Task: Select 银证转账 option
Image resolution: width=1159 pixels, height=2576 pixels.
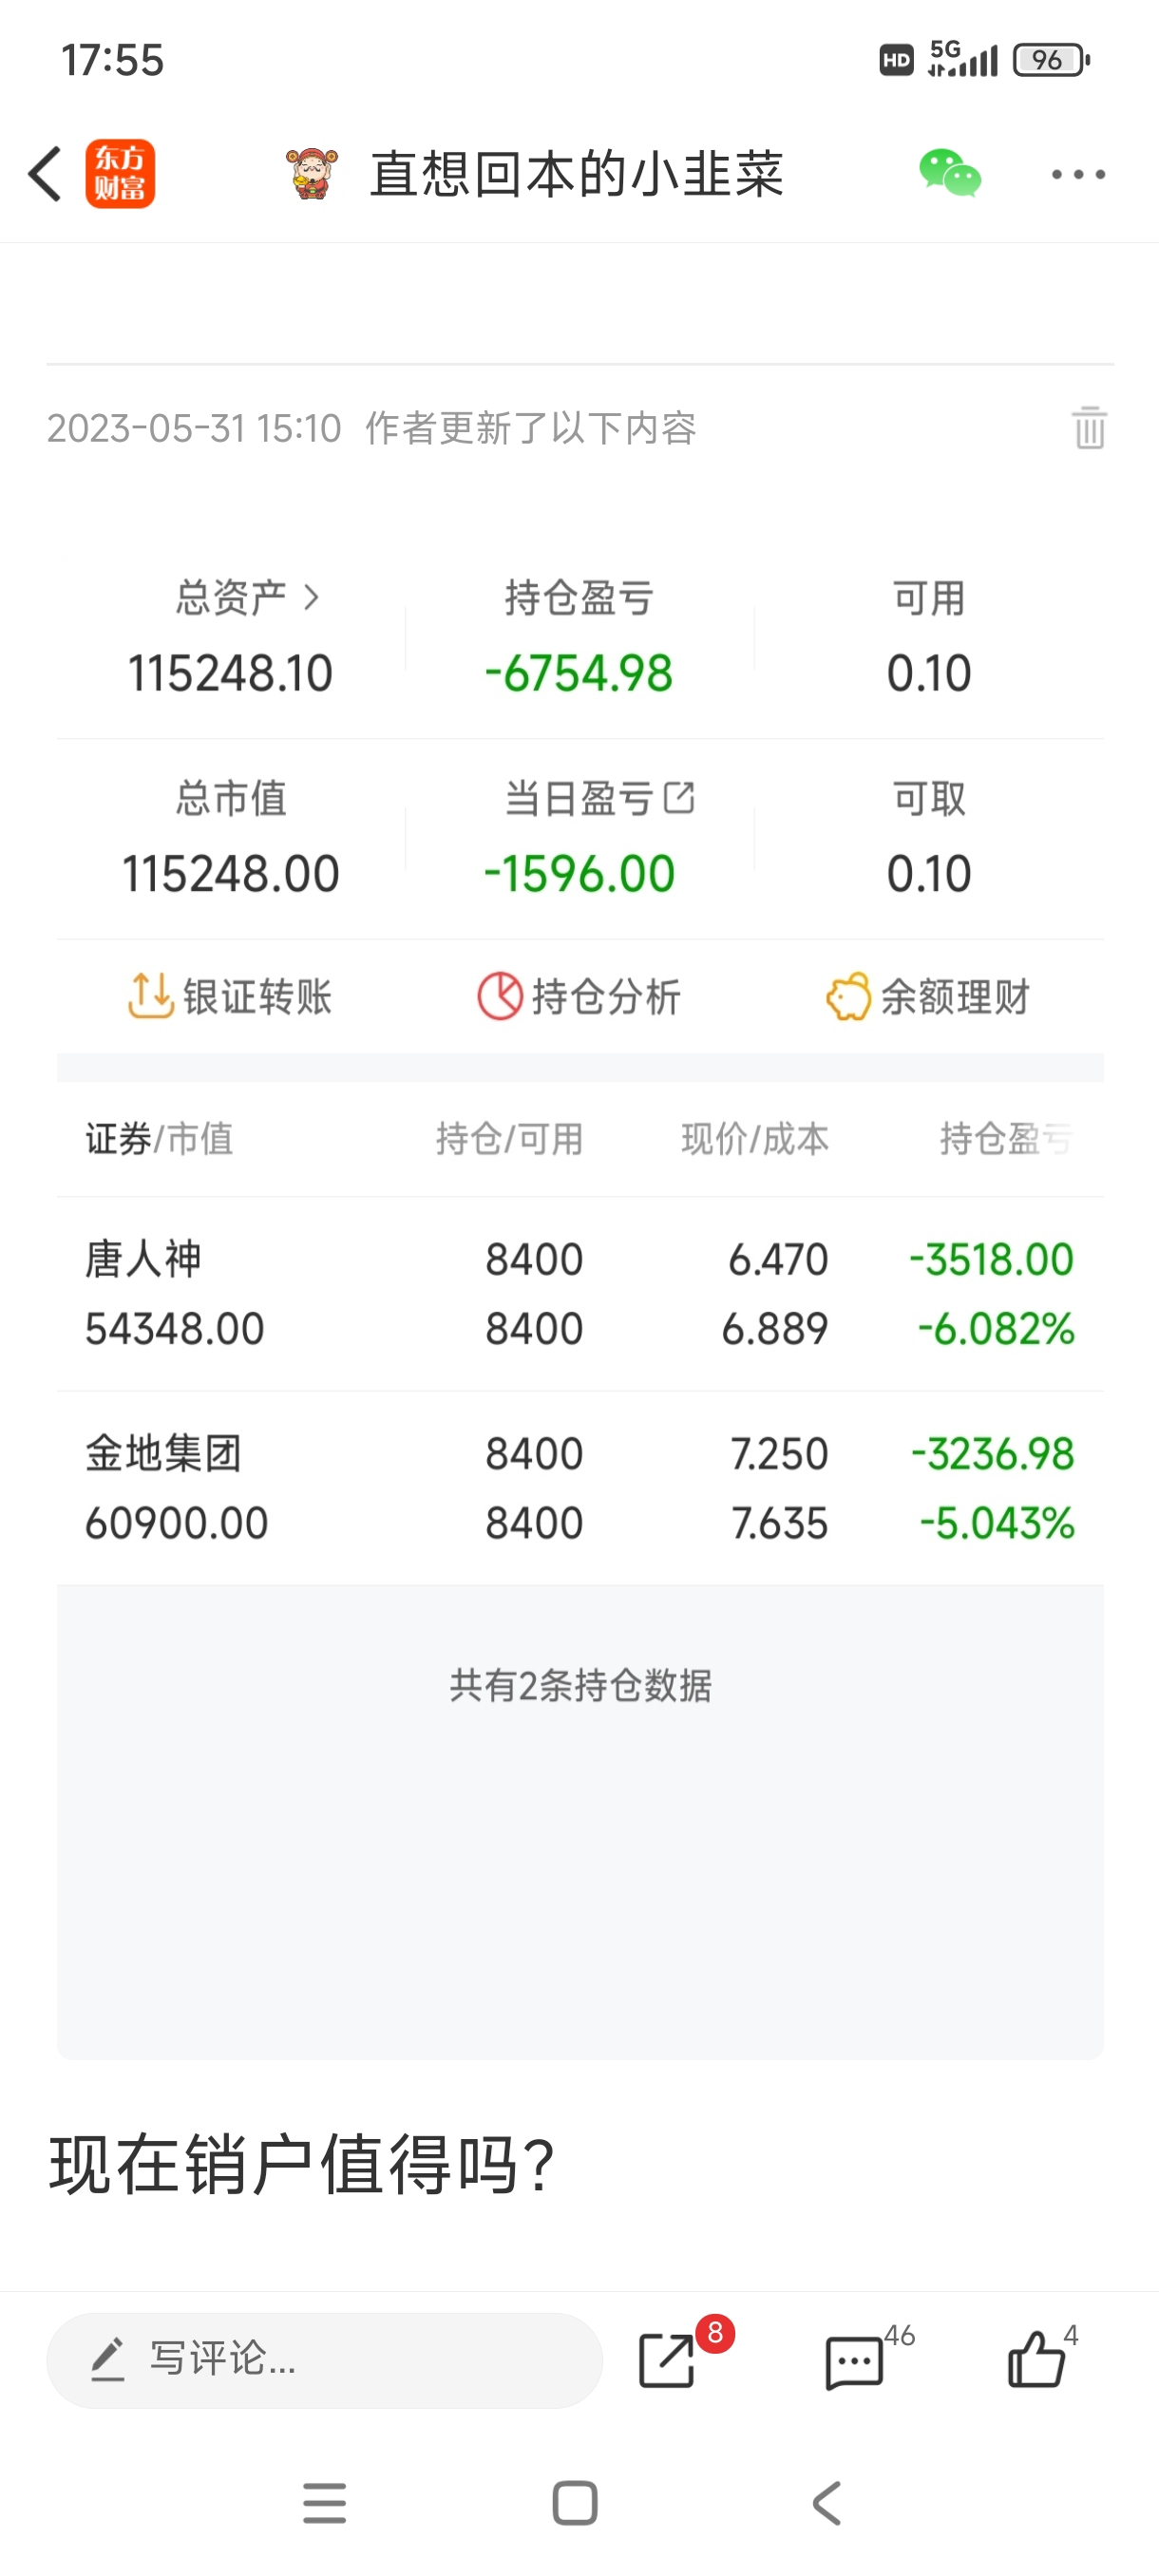Action: [230, 996]
